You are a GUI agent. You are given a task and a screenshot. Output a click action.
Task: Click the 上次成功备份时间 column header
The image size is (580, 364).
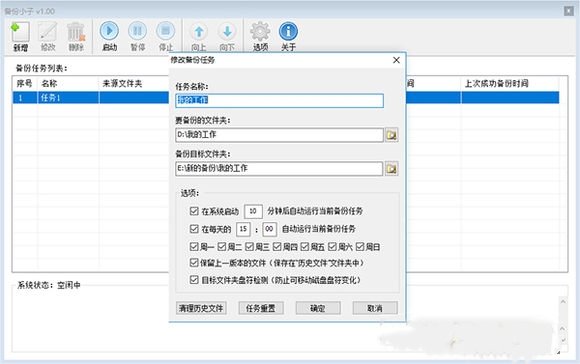[x=510, y=84]
